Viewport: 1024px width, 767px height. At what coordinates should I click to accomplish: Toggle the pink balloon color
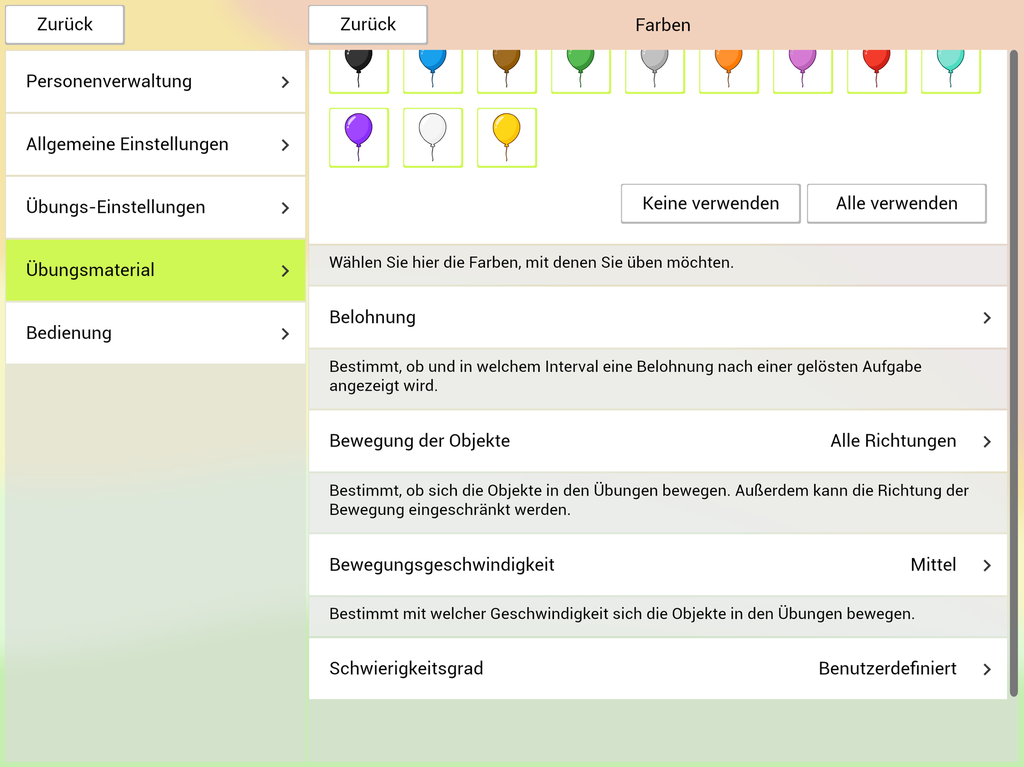803,71
